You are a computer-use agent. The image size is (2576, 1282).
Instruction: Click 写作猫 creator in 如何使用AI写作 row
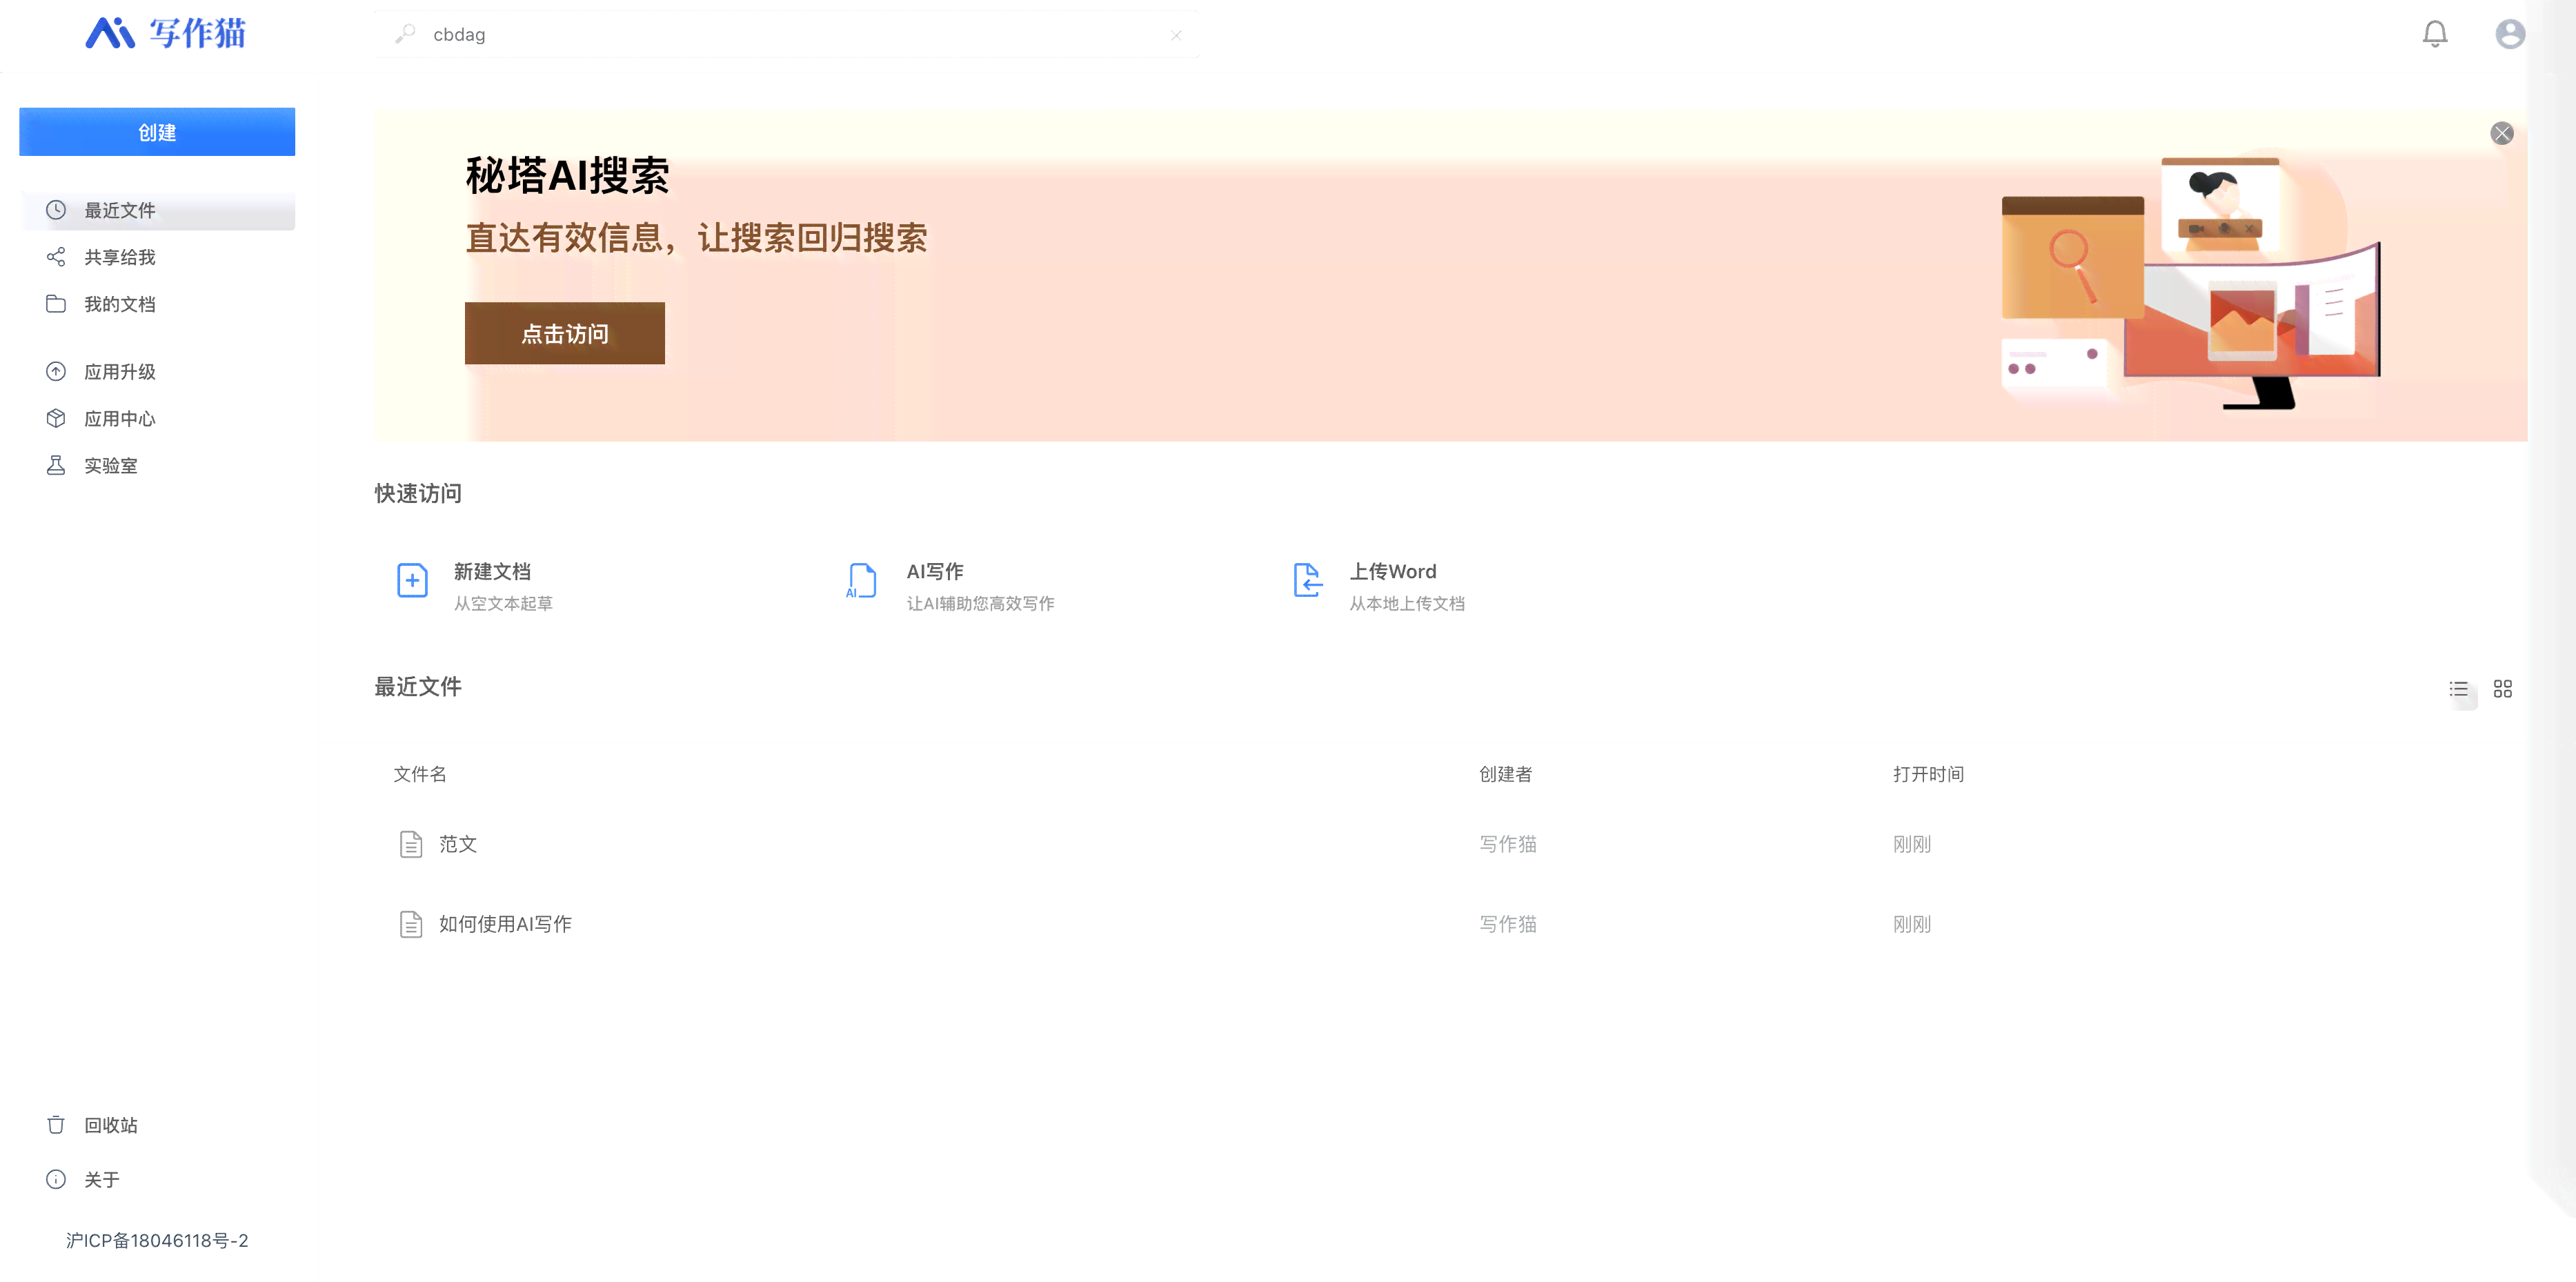pos(1508,924)
